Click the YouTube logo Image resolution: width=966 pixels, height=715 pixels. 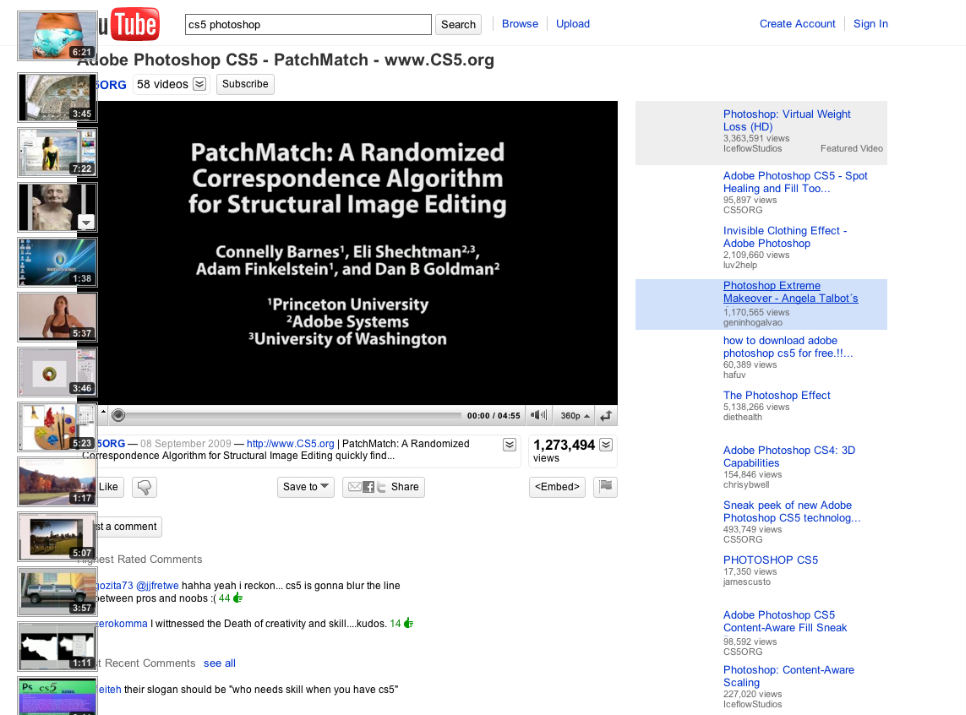click(x=129, y=24)
